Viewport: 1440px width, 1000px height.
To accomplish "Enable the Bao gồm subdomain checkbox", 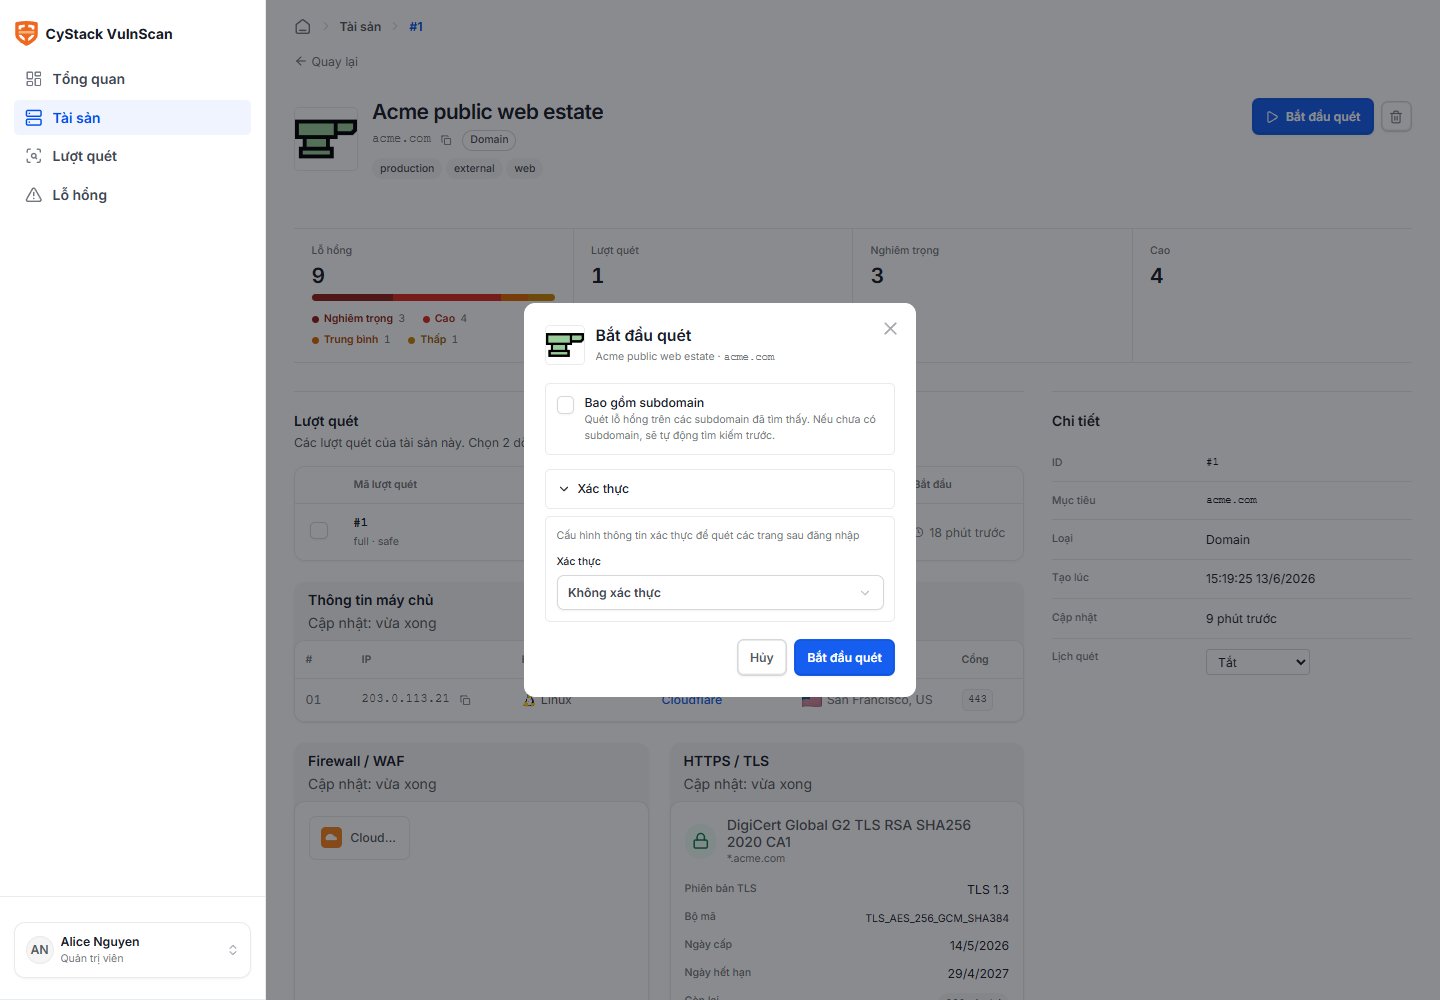I will coord(565,405).
